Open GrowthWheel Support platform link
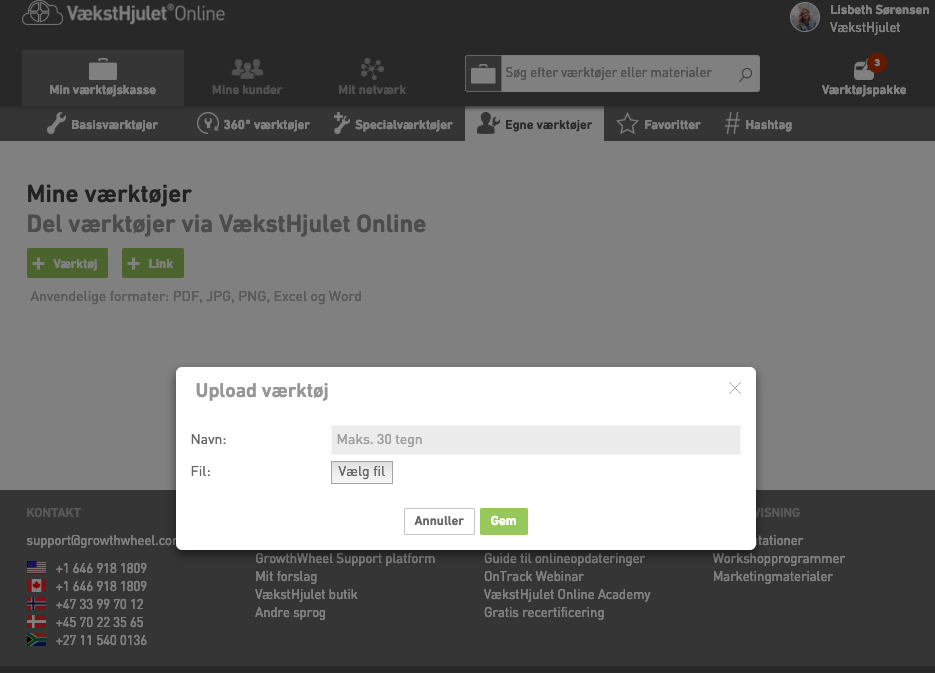This screenshot has width=935, height=673. (x=345, y=559)
